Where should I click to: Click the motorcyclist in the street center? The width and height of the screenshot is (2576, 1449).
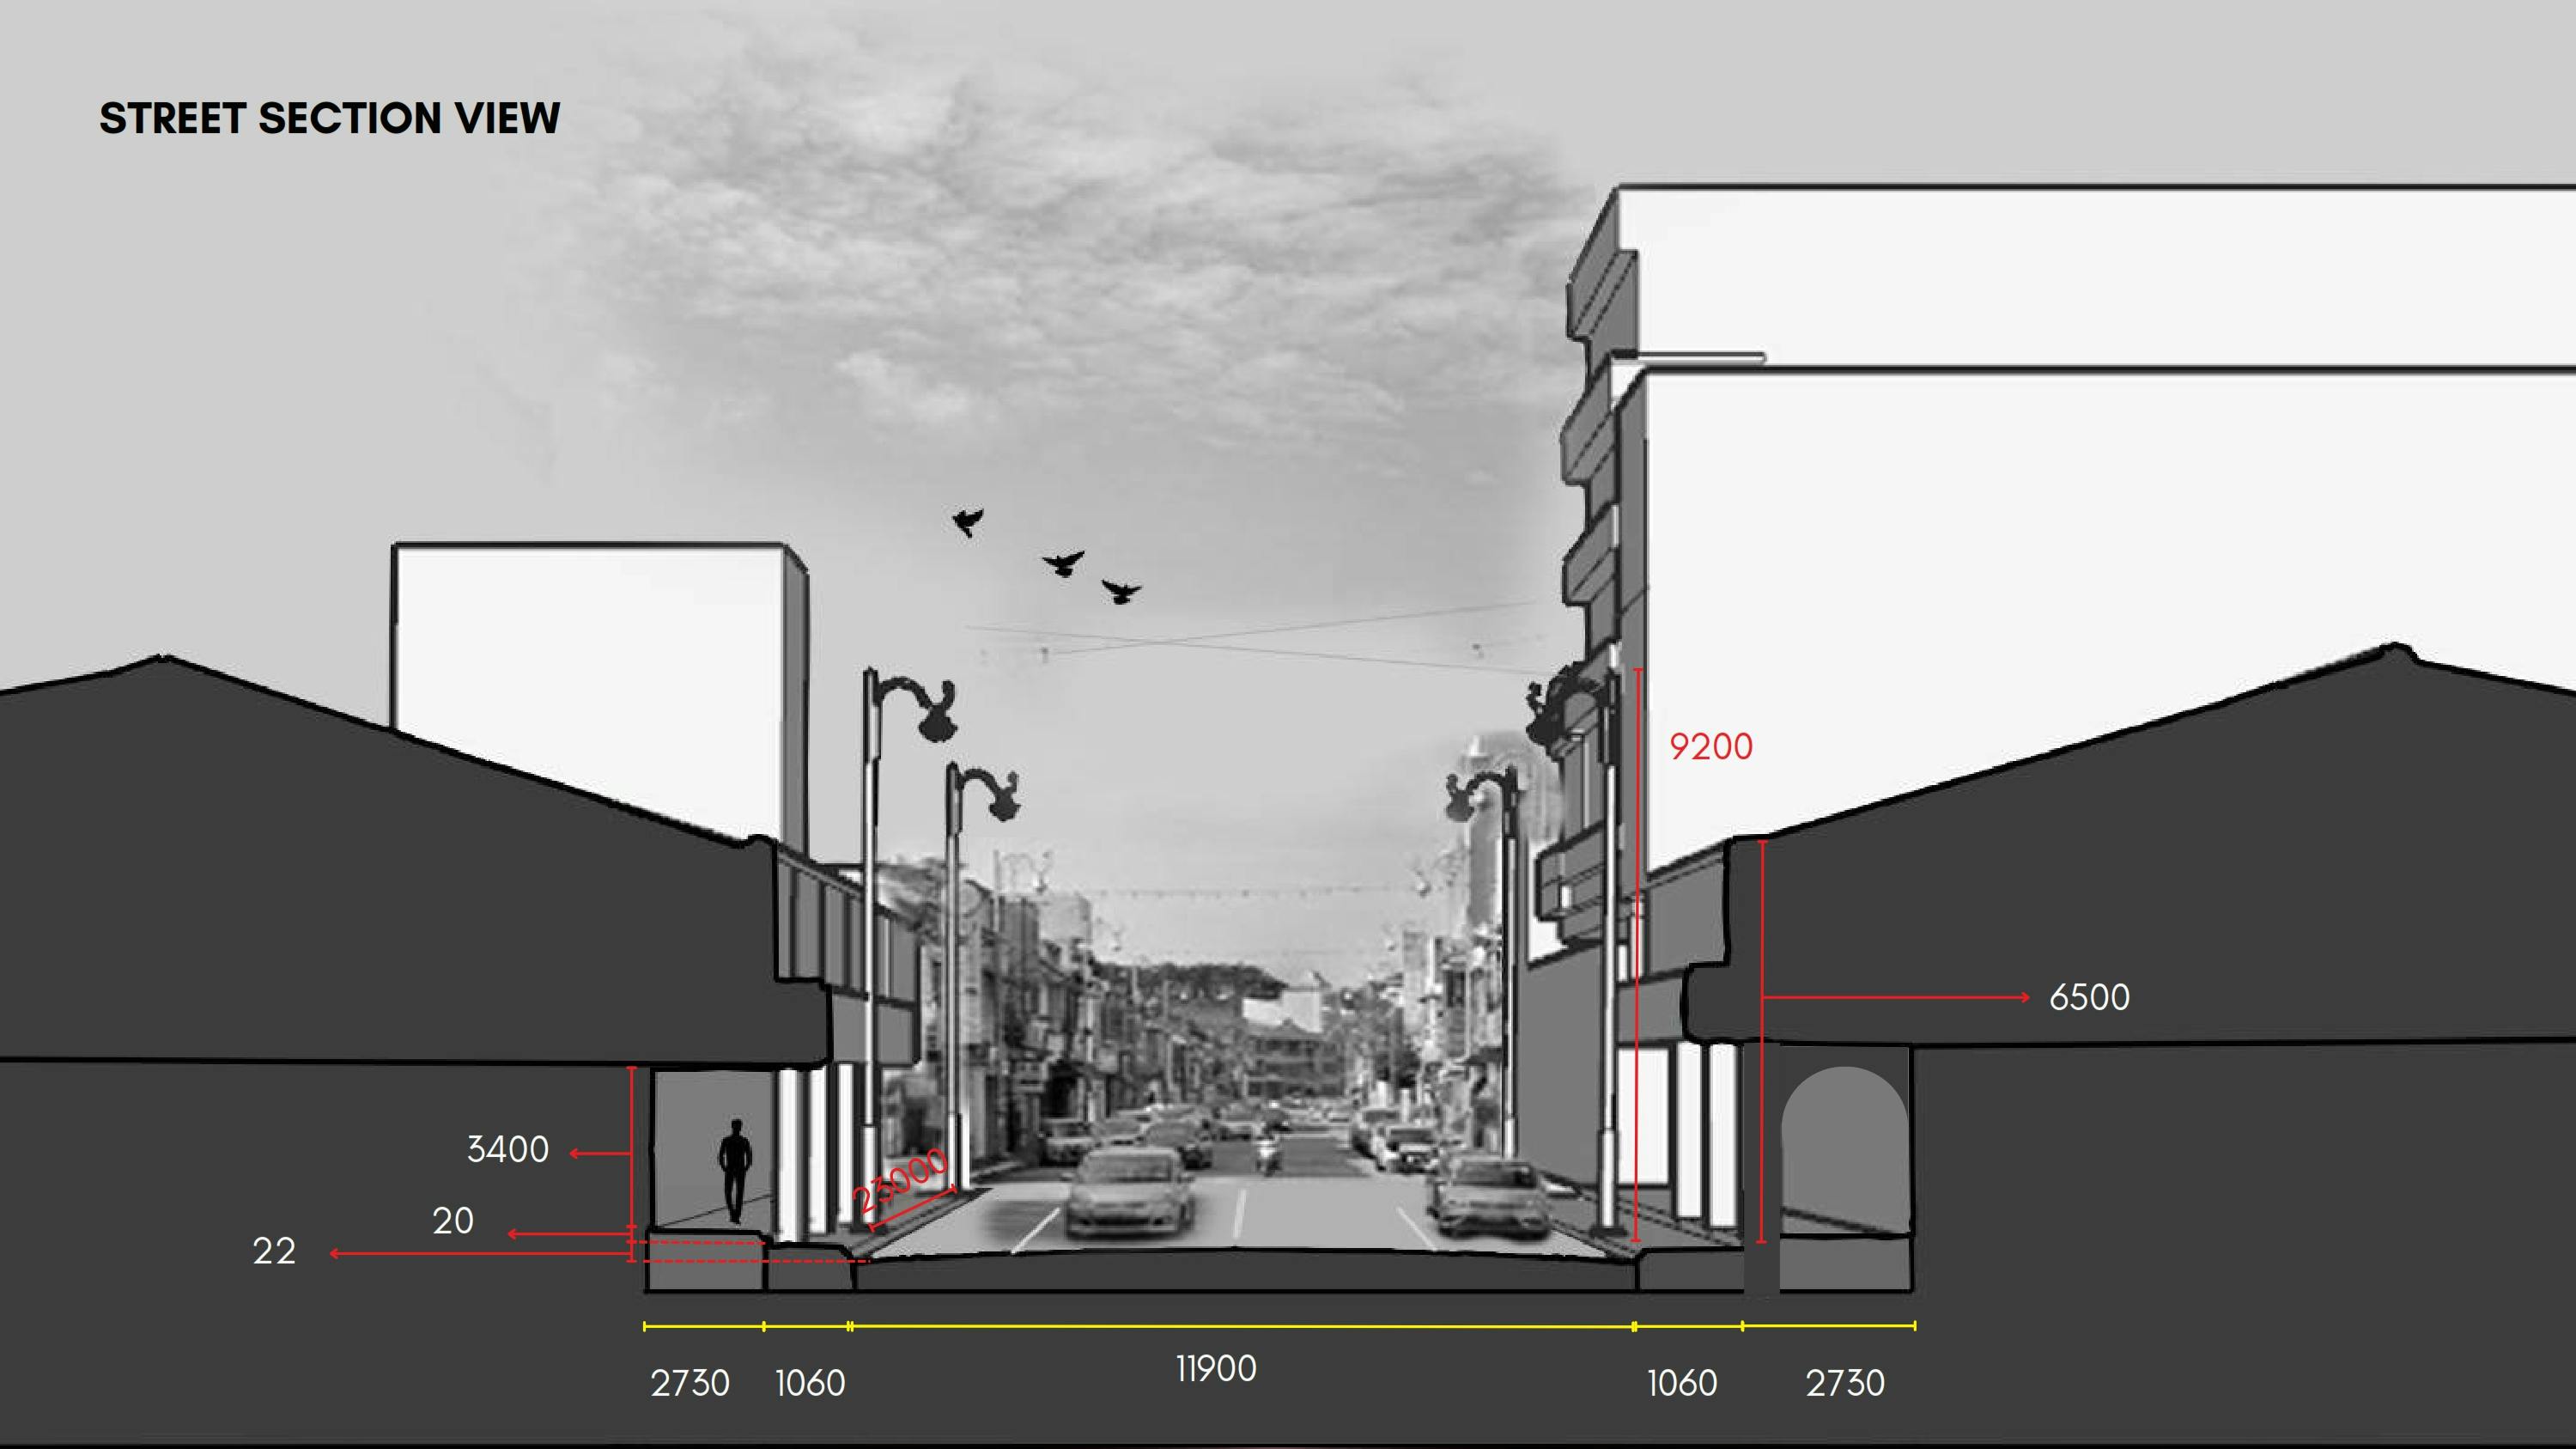1268,1150
